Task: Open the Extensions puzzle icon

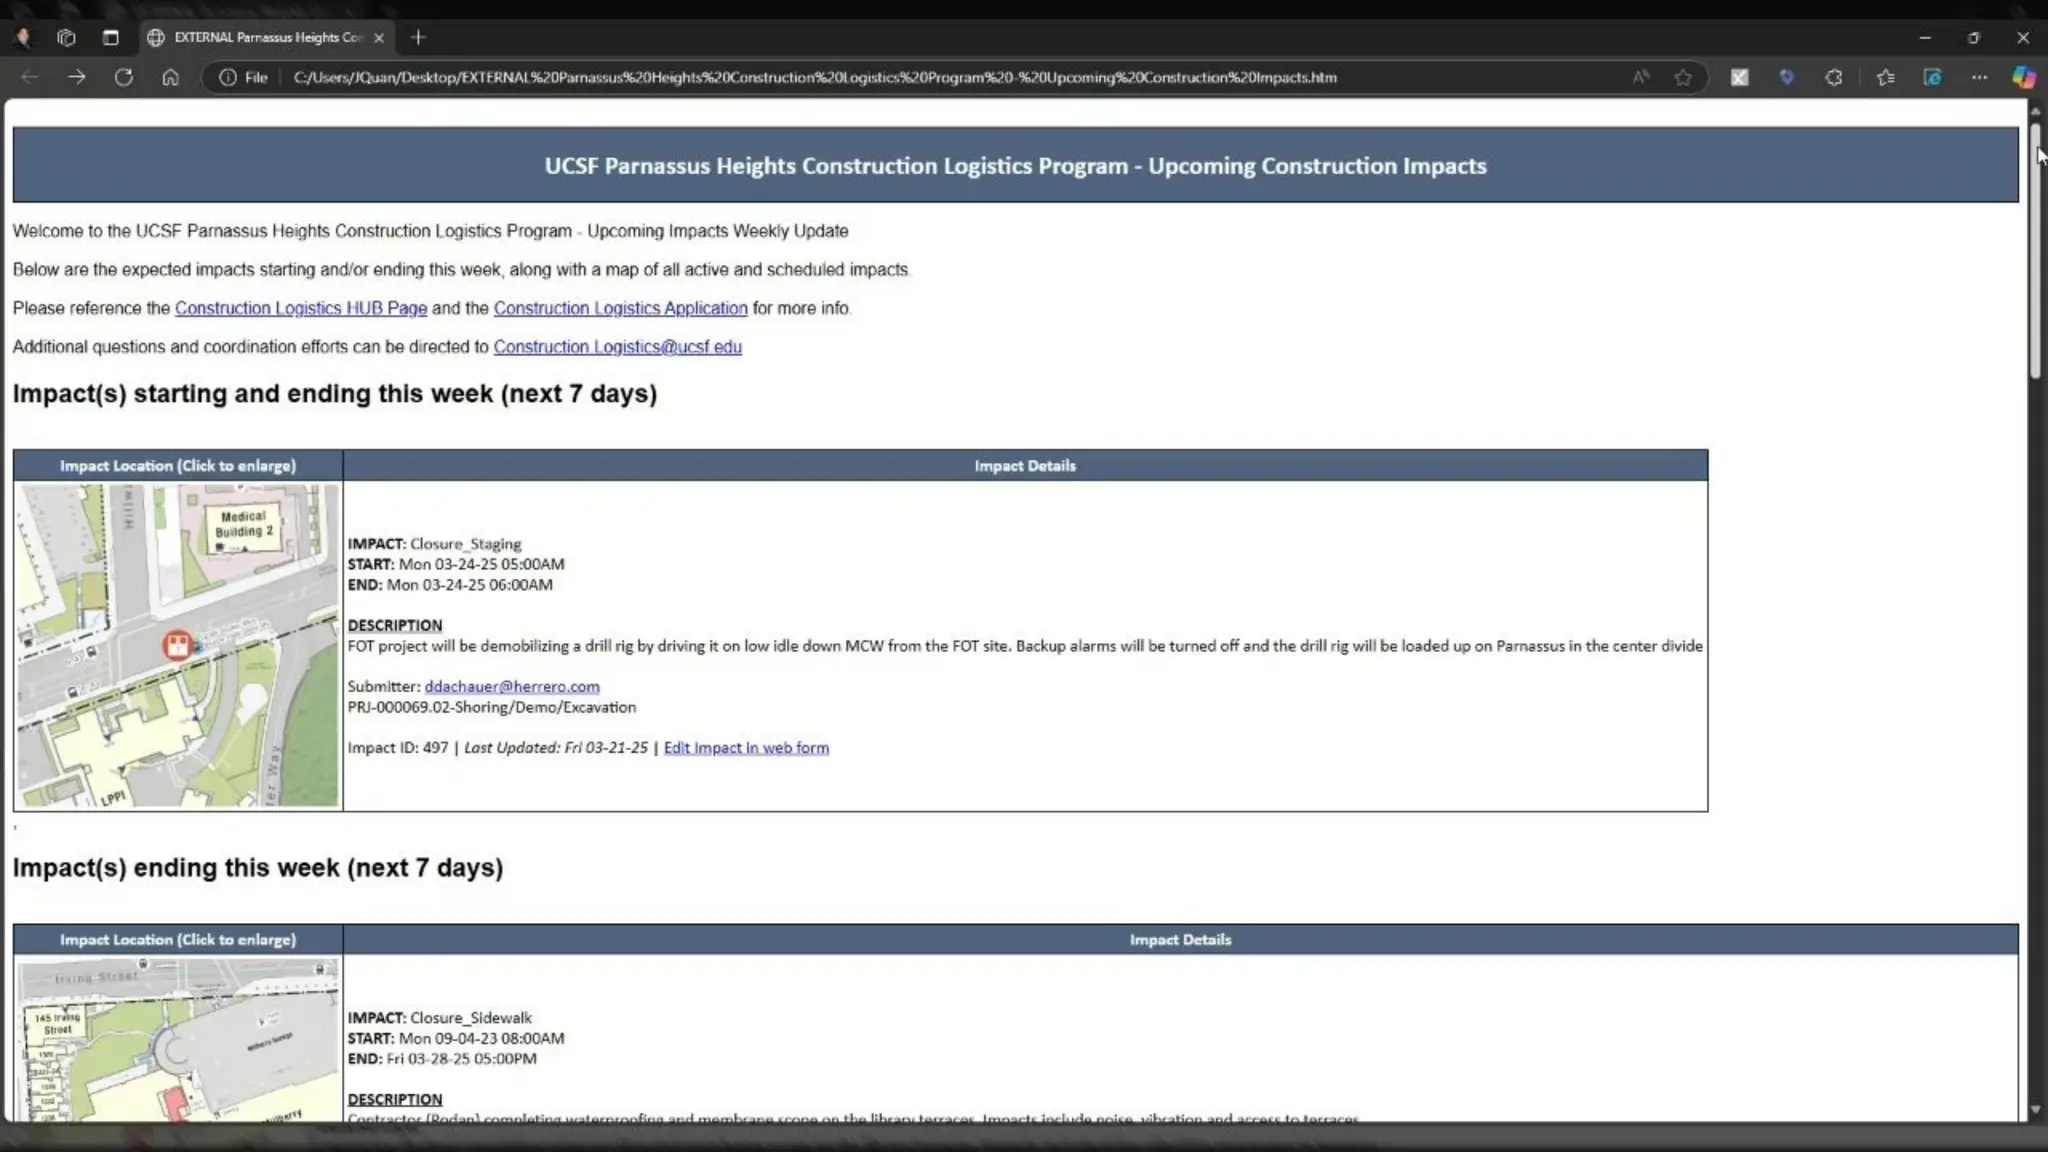Action: click(x=1833, y=77)
